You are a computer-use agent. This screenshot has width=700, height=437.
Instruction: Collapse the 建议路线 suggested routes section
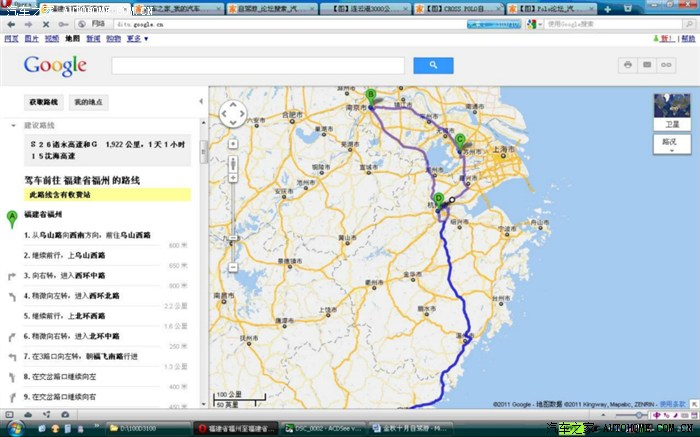pyautogui.click(x=14, y=126)
